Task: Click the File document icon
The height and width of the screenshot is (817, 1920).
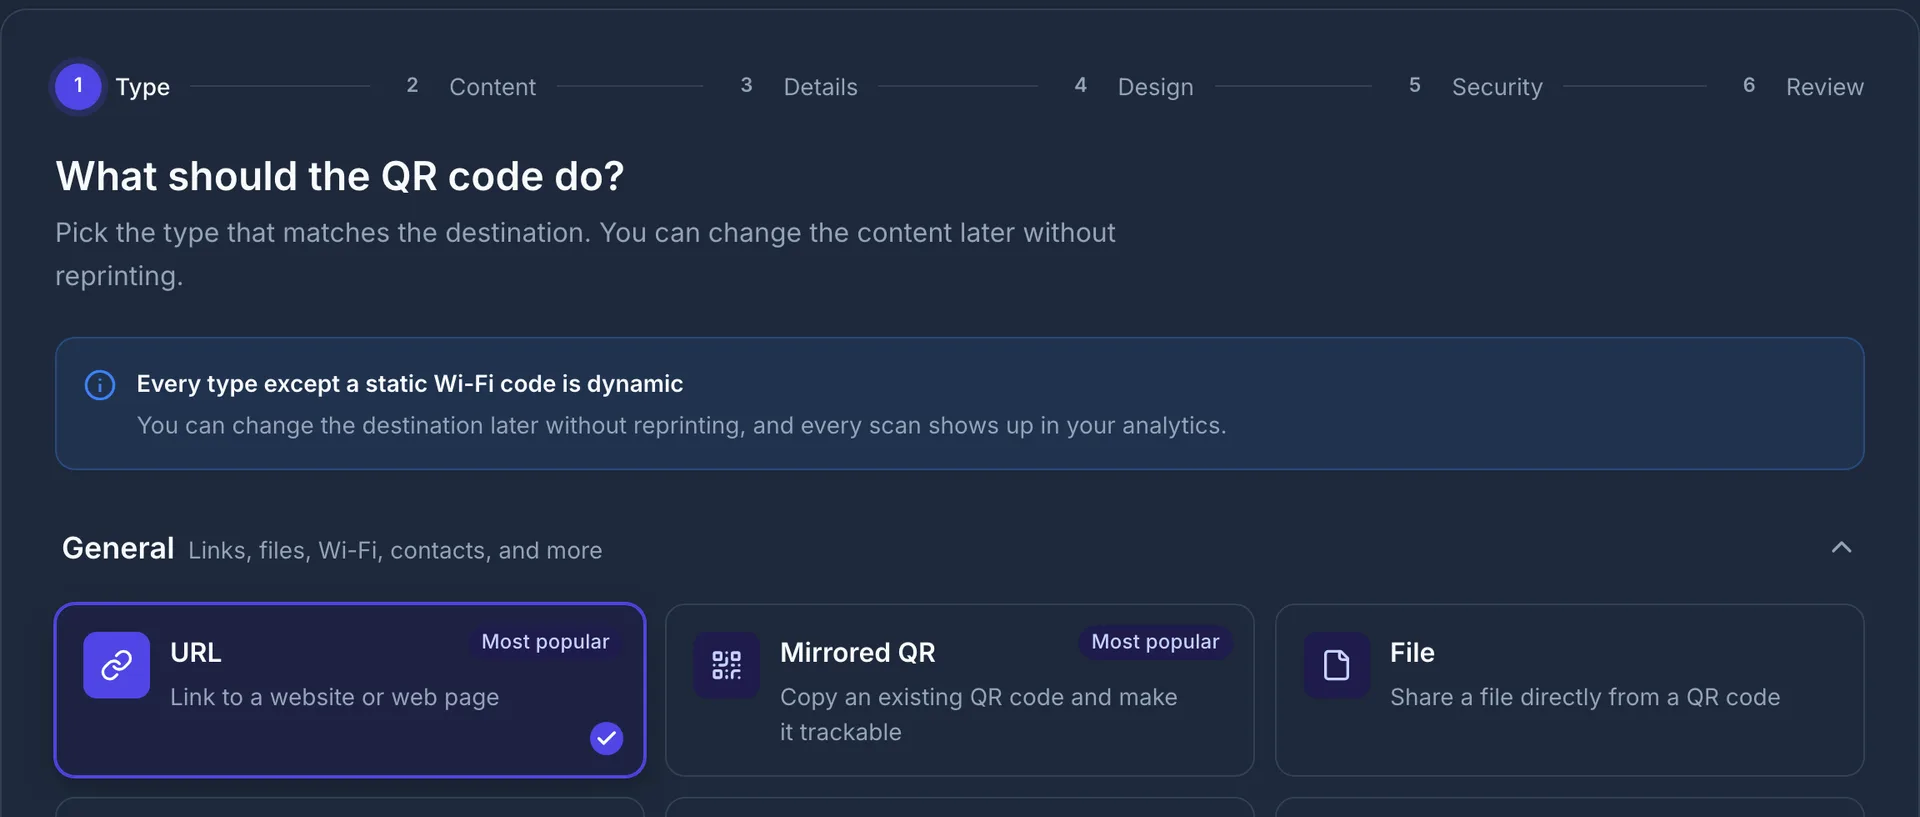Action: tap(1337, 665)
